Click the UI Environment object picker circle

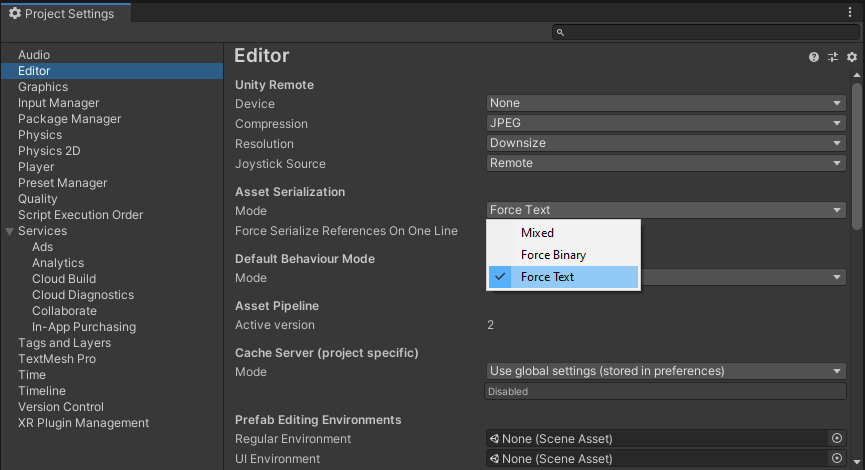(x=837, y=458)
